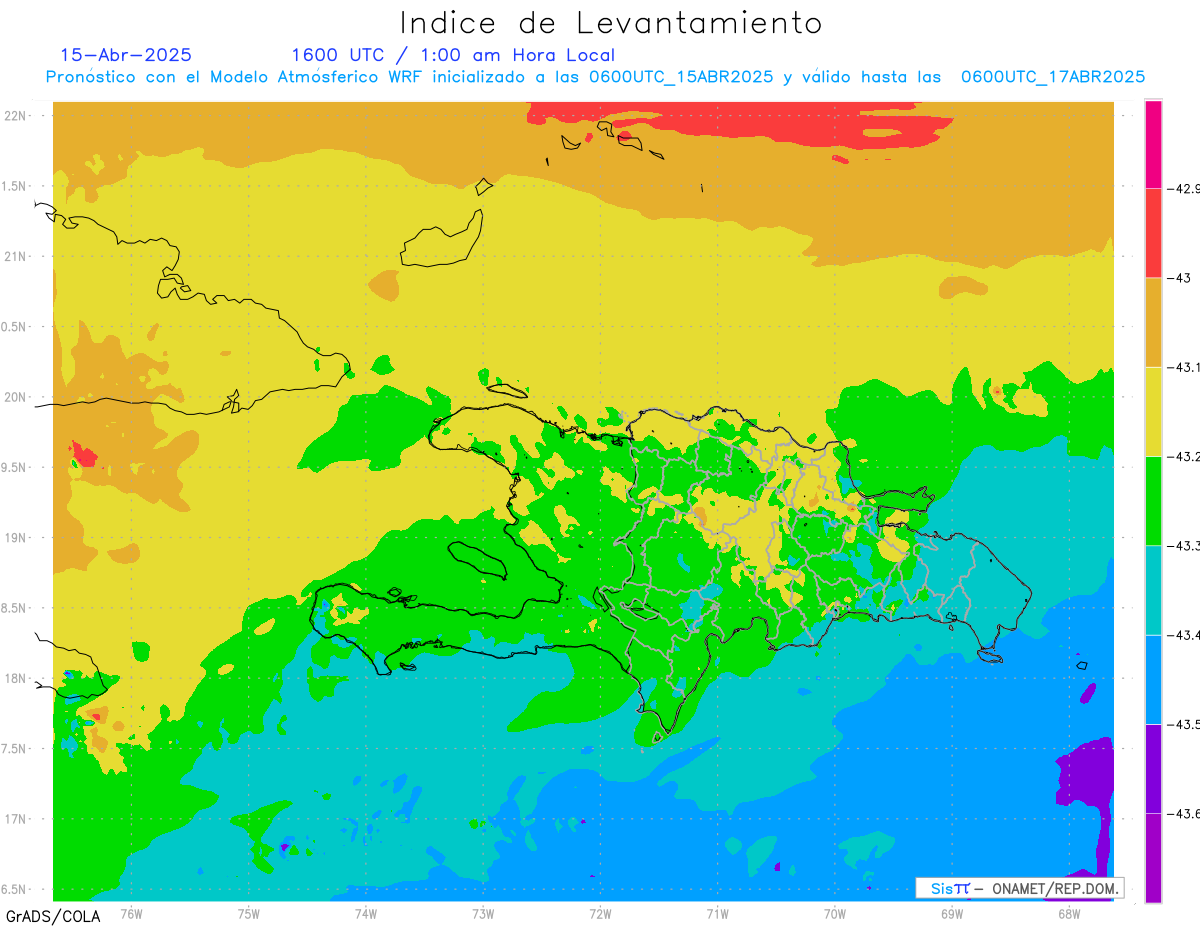The height and width of the screenshot is (927, 1200).
Task: Click the red segment of the color bar
Action: (x=1153, y=233)
